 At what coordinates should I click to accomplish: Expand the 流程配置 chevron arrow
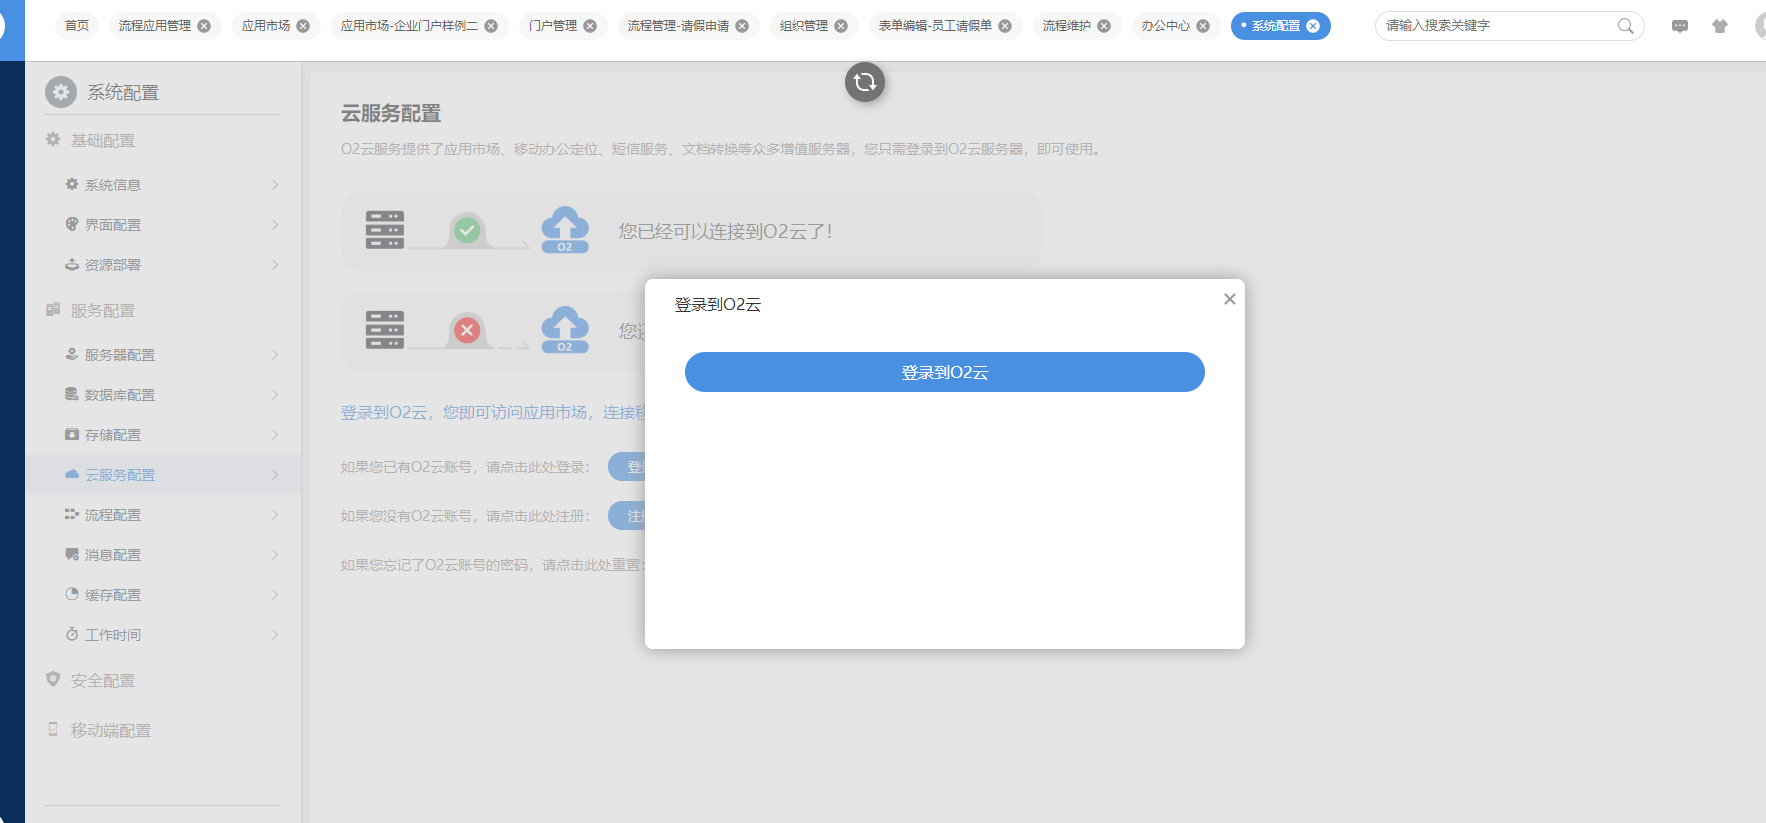click(275, 515)
